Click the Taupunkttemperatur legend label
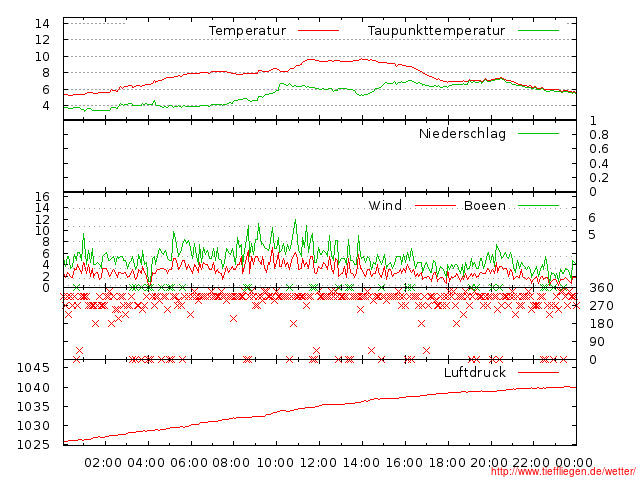Image resolution: width=640 pixels, height=480 pixels. pyautogui.click(x=436, y=31)
